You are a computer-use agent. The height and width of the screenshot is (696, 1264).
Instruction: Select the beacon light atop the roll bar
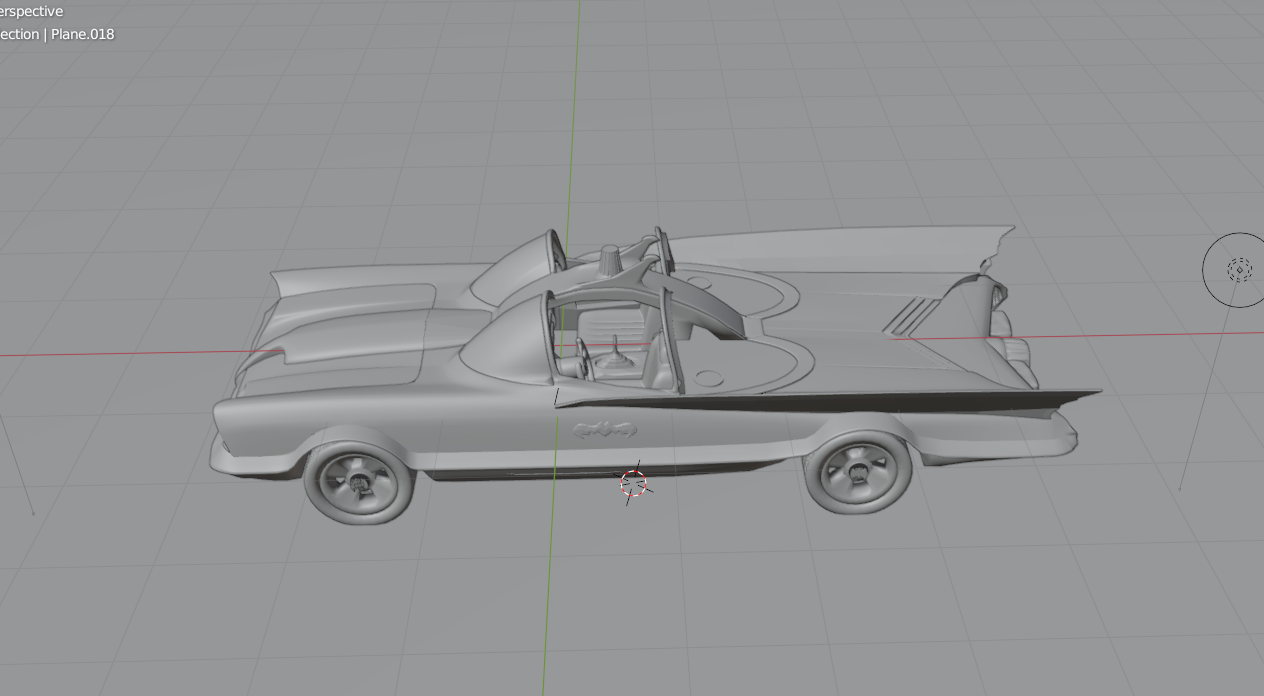[609, 260]
